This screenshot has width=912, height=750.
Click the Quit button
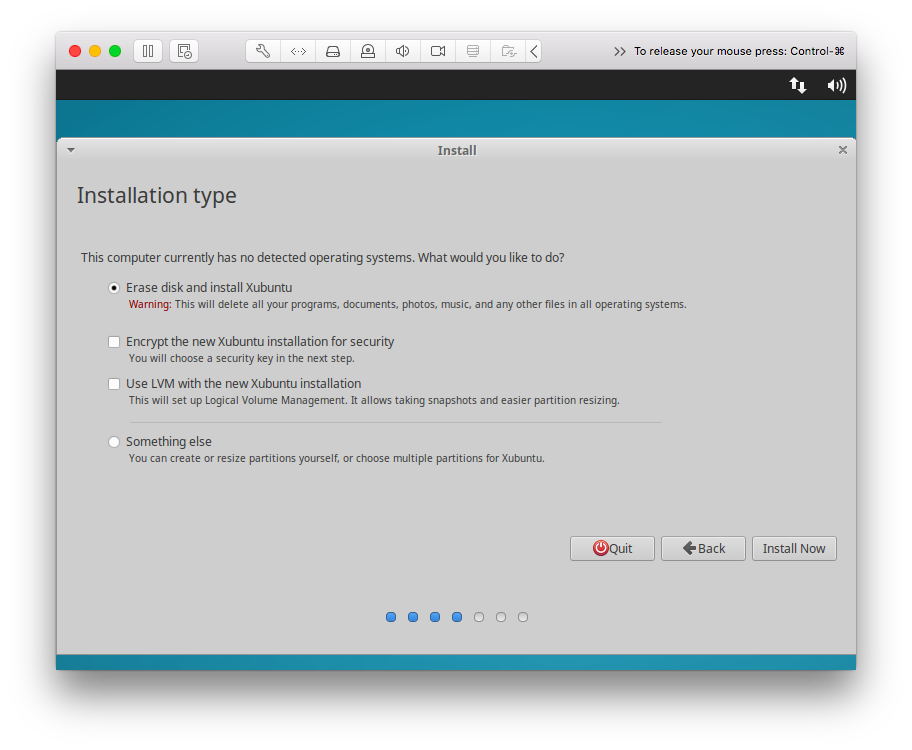[612, 549]
